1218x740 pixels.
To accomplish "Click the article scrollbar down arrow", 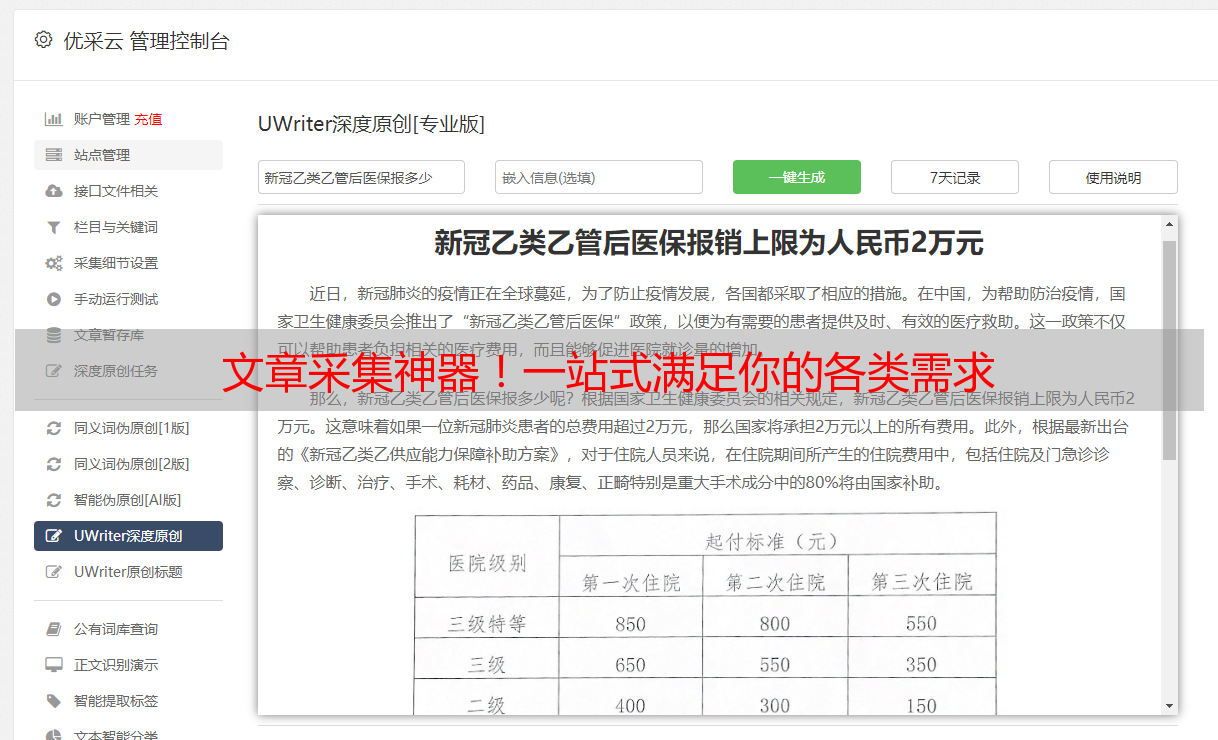I will 1169,705.
